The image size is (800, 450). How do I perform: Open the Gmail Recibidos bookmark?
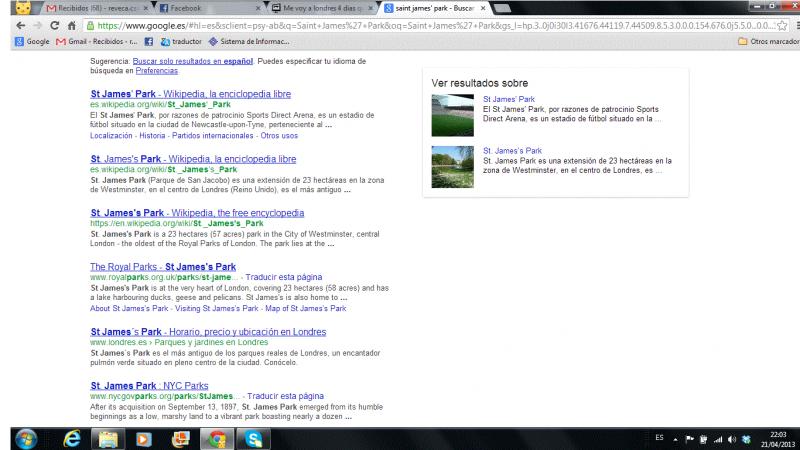tap(96, 41)
